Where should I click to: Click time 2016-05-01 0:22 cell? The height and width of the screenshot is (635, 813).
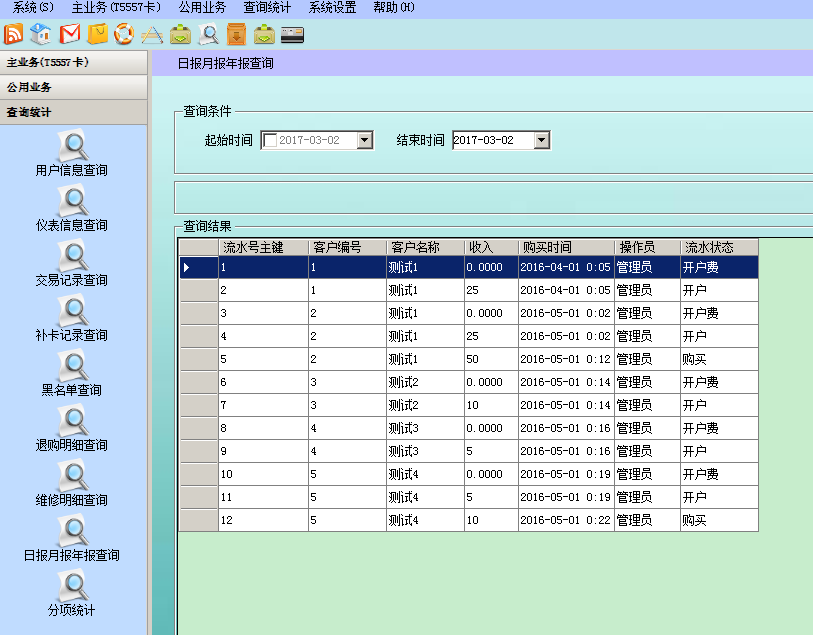[x=565, y=520]
